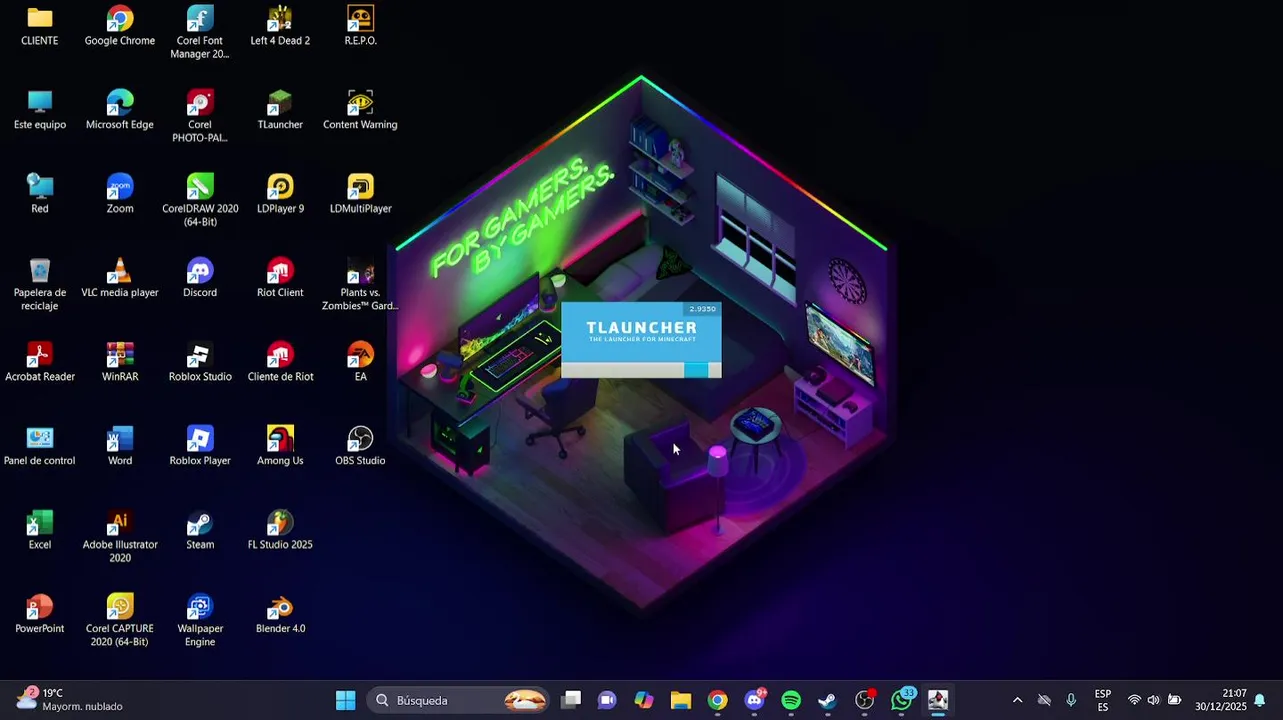The width and height of the screenshot is (1283, 720).
Task: Select the Adobe Illustrator 2020 icon
Action: click(120, 536)
